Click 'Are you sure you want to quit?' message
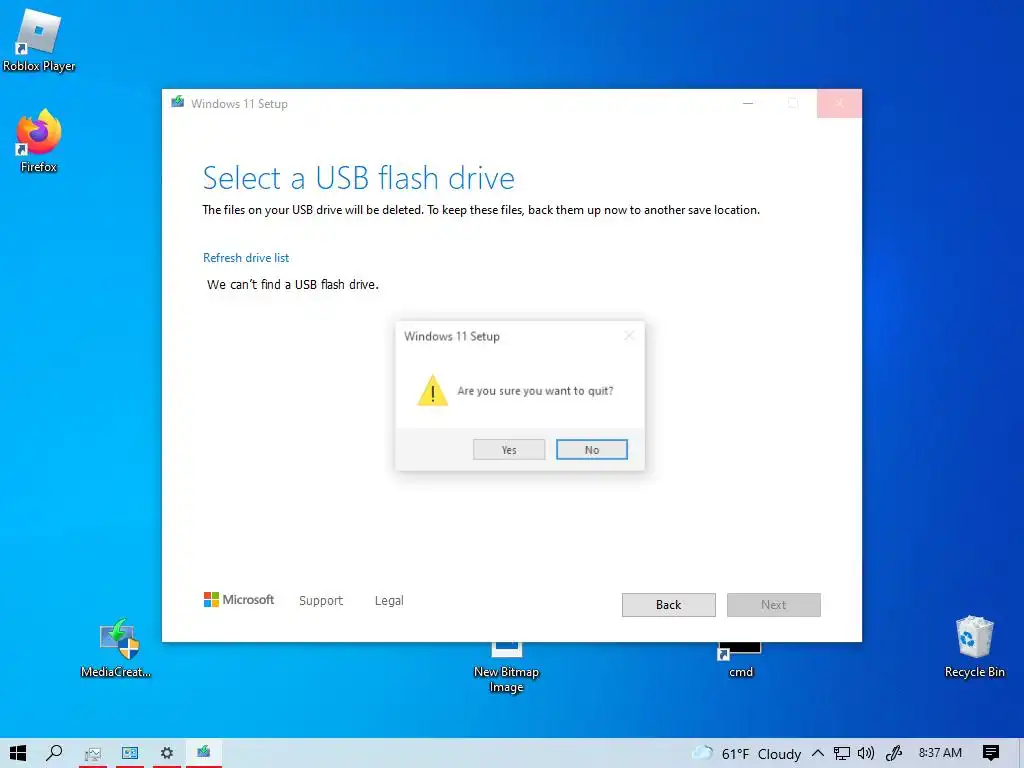 point(535,391)
